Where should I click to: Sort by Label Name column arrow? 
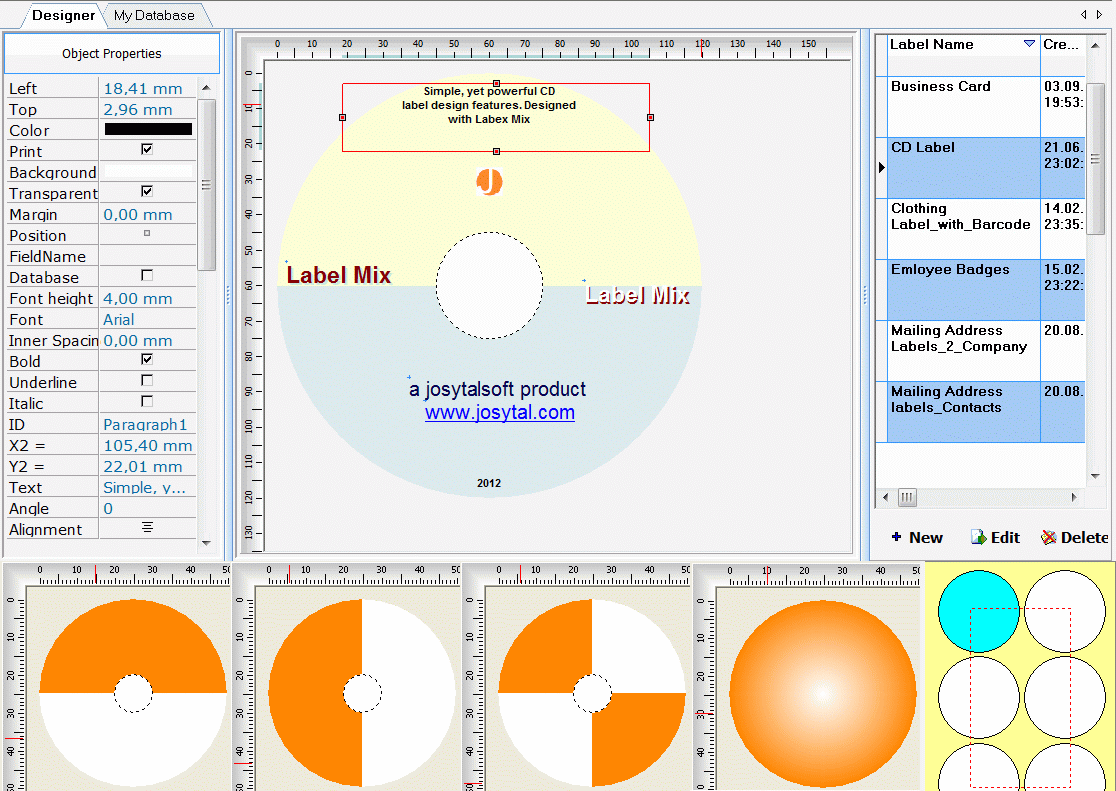point(1028,44)
